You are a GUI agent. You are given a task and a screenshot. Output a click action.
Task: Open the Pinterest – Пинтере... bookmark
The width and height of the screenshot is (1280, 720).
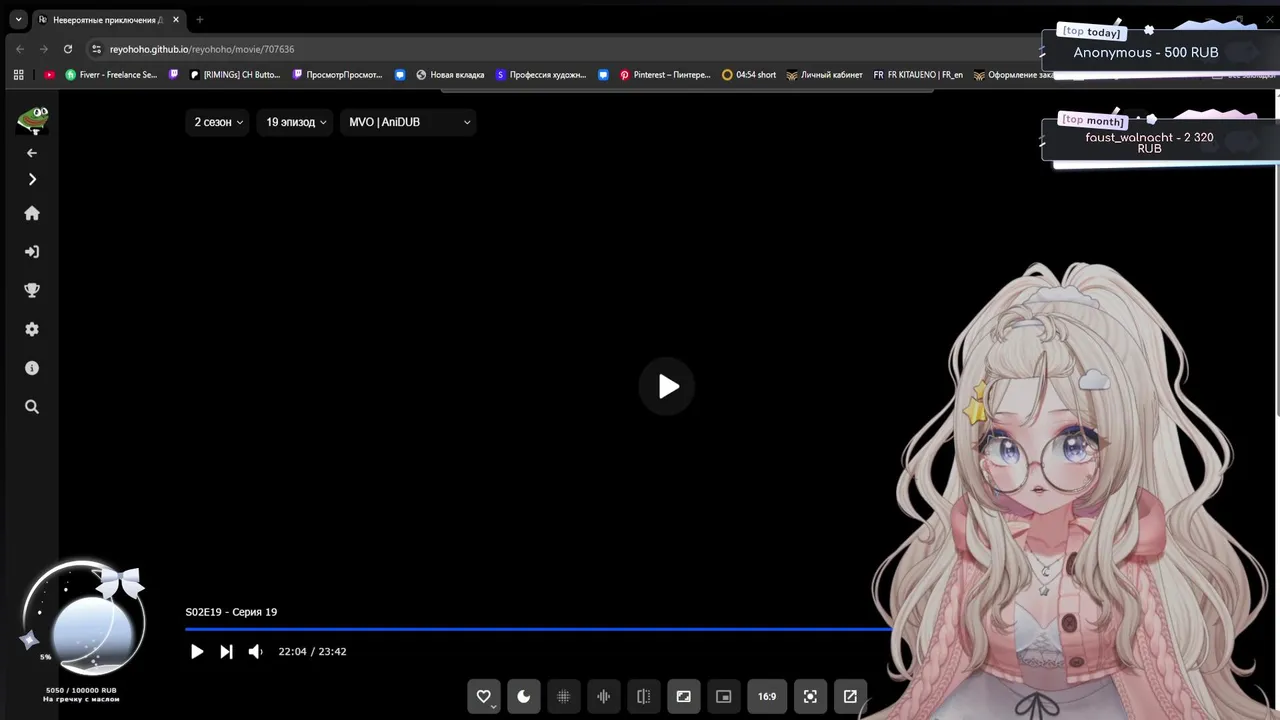tap(665, 75)
